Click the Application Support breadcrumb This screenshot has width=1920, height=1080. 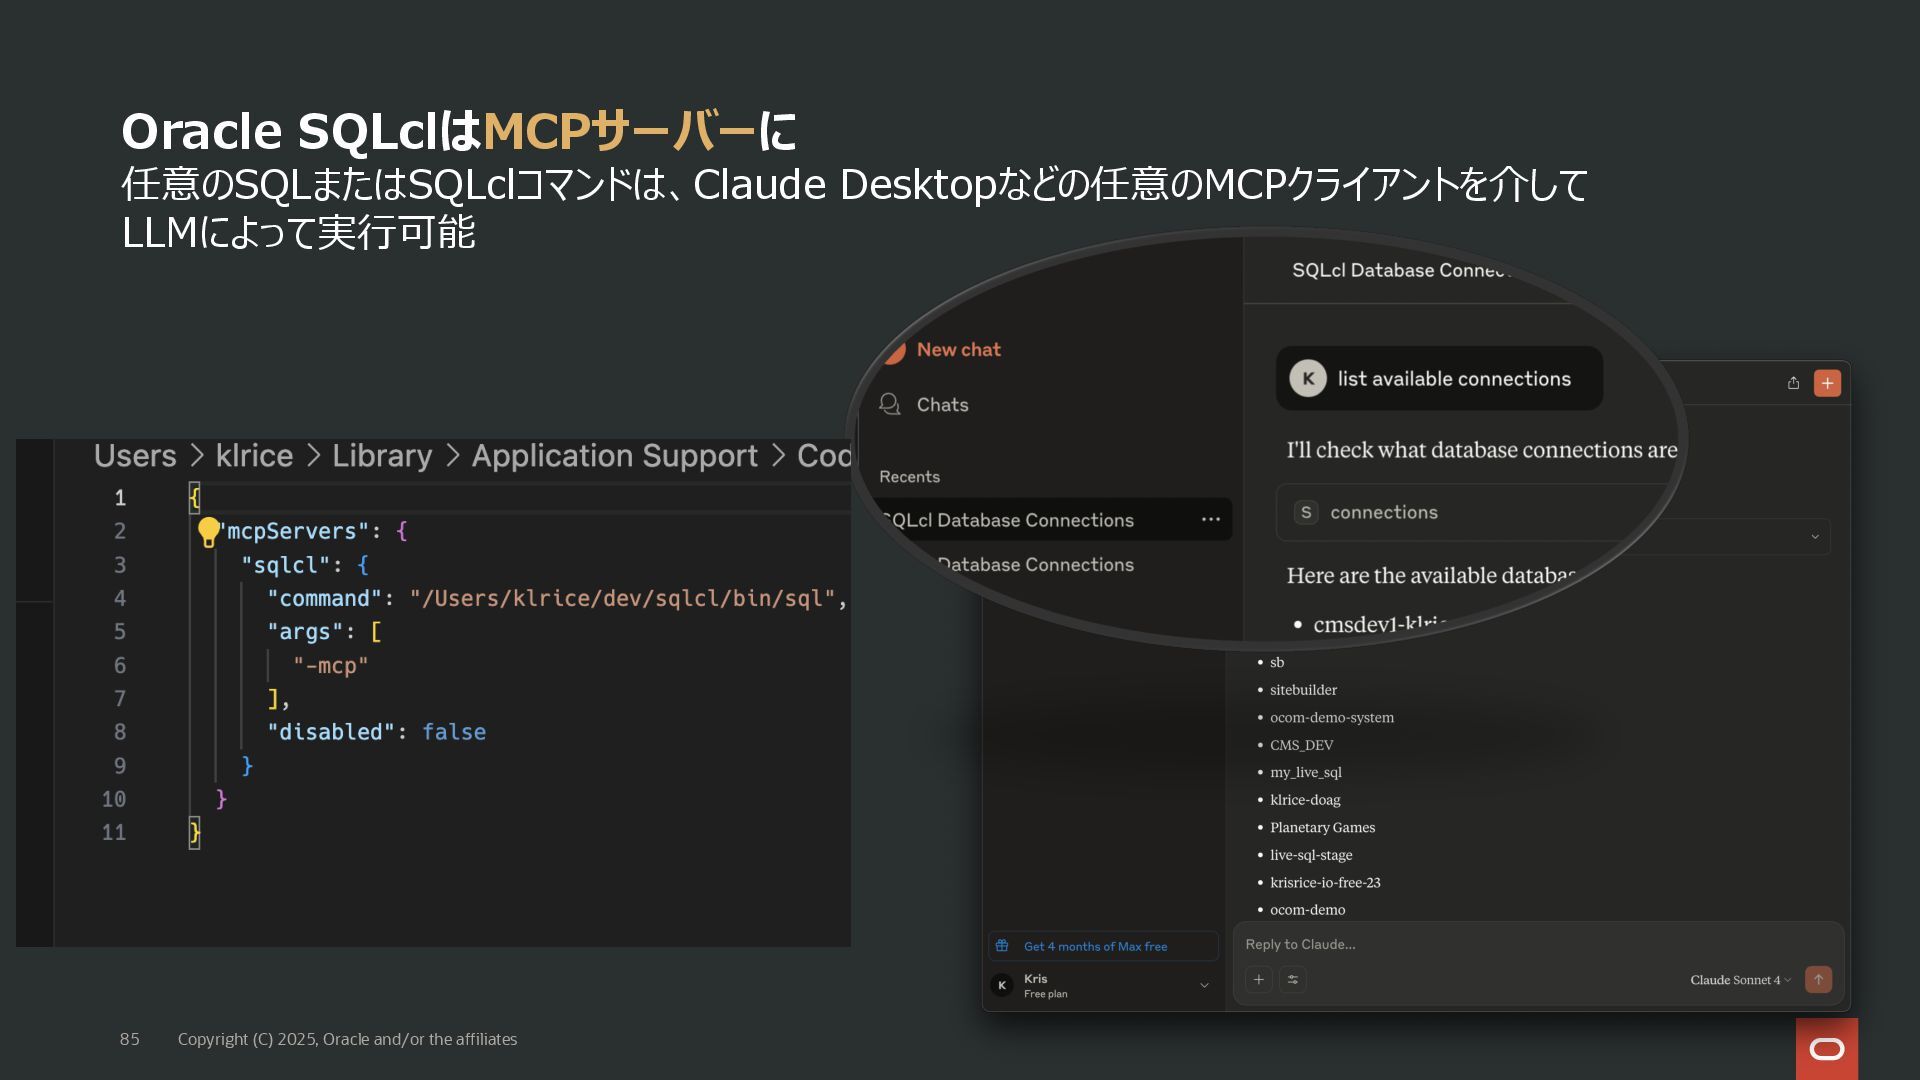tap(614, 456)
